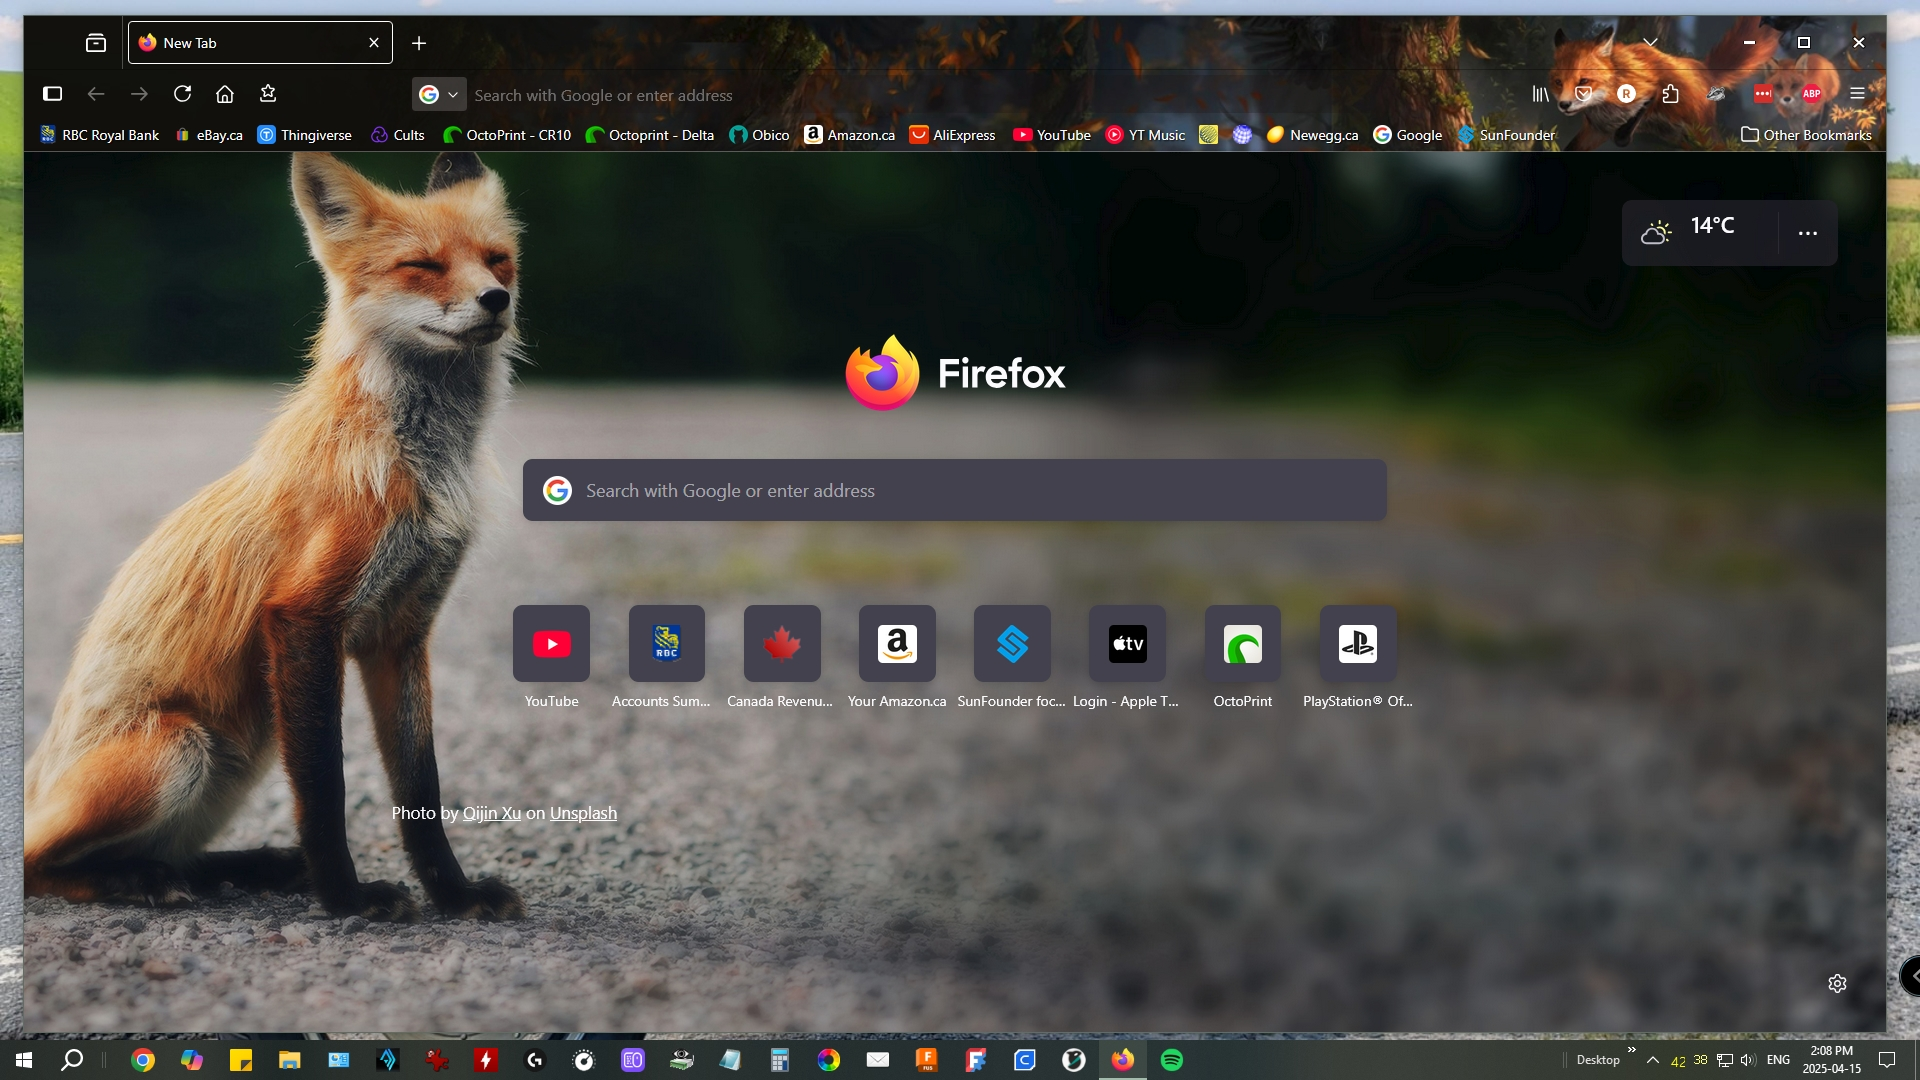Open new tab customization gear
This screenshot has height=1080, width=1920.
tap(1837, 984)
